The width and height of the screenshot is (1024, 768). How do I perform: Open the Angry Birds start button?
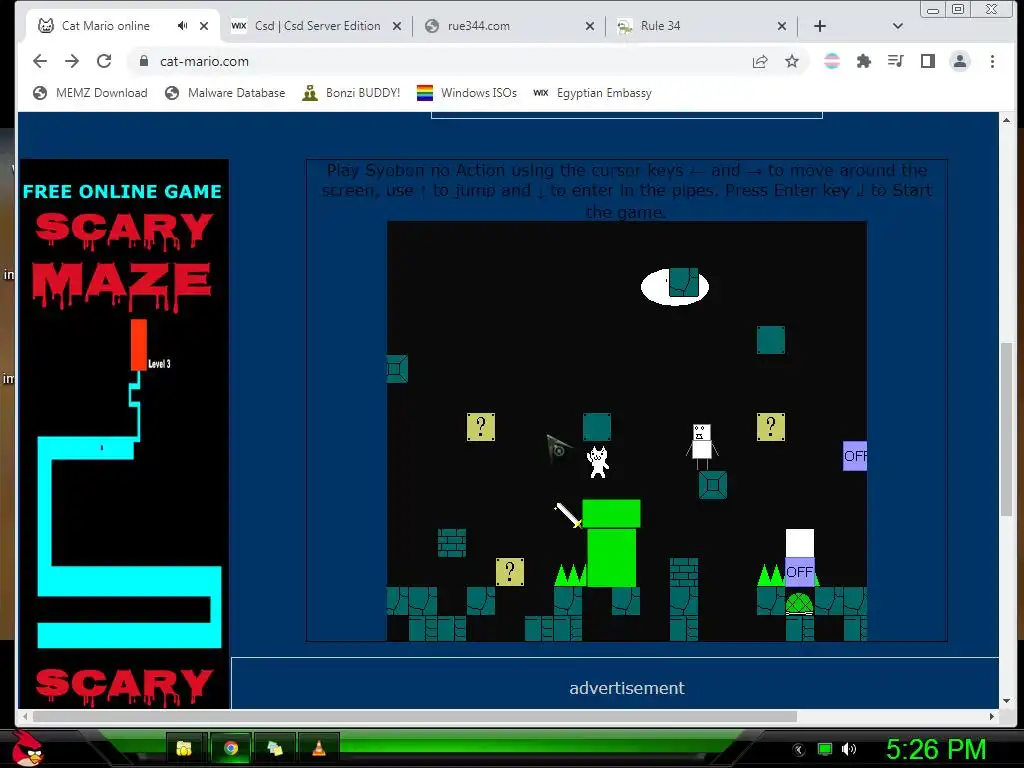(x=27, y=748)
